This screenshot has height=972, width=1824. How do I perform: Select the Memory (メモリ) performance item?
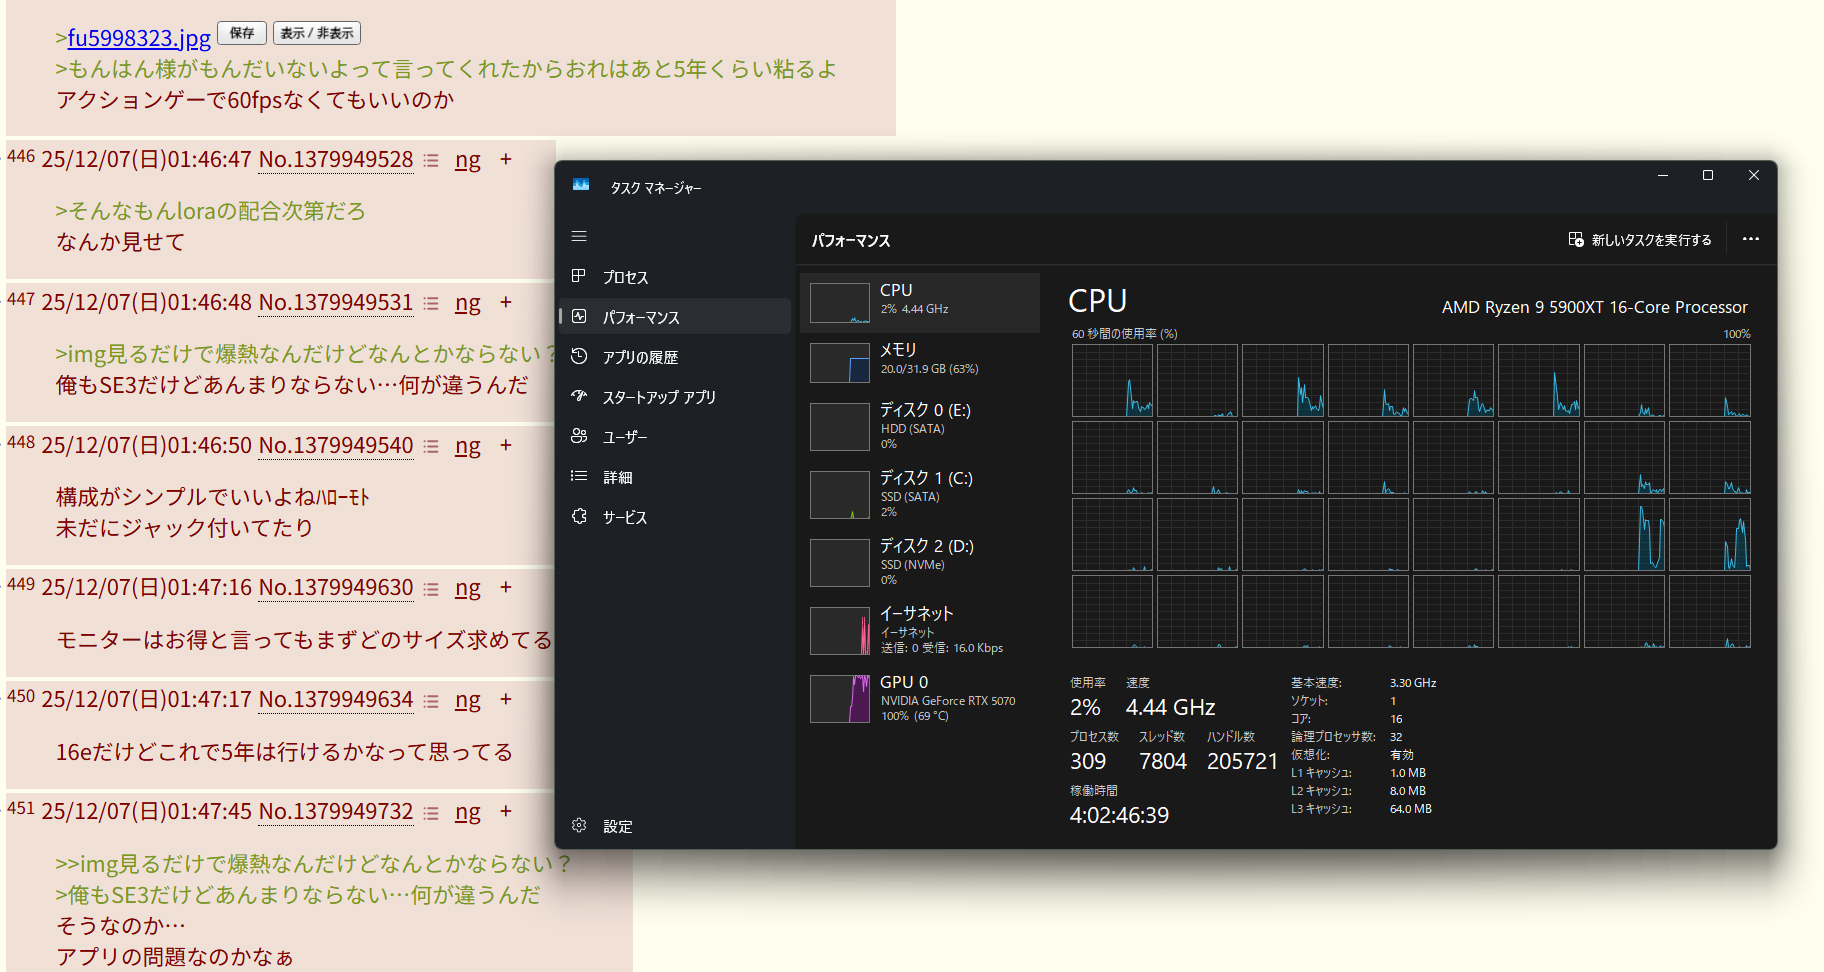[920, 359]
